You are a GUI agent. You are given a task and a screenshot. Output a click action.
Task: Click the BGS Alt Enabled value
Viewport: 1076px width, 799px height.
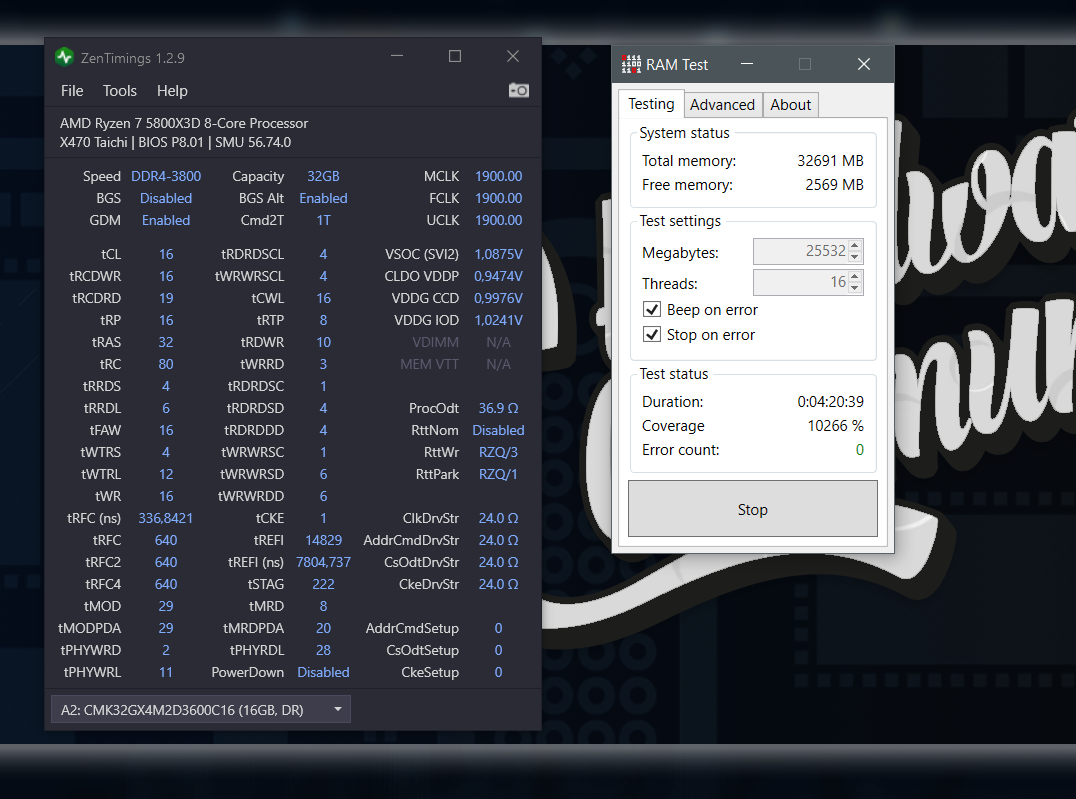(x=323, y=198)
